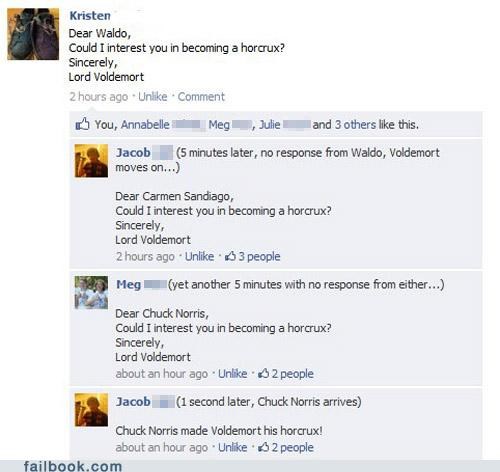The width and height of the screenshot is (500, 472).
Task: Open Annabelle's profile from likes list
Action: coord(145,125)
